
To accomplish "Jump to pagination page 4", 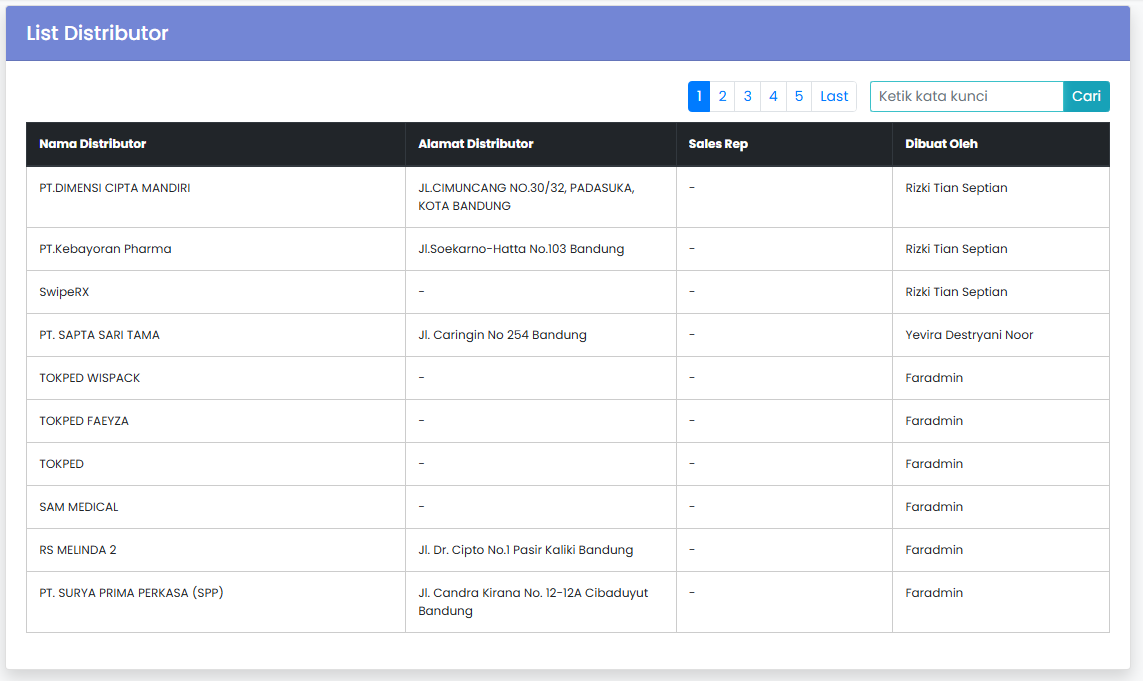I will point(773,96).
